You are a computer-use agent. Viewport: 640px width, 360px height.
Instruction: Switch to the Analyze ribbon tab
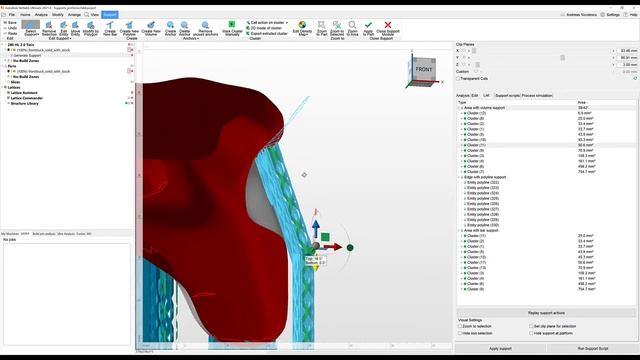(x=41, y=15)
